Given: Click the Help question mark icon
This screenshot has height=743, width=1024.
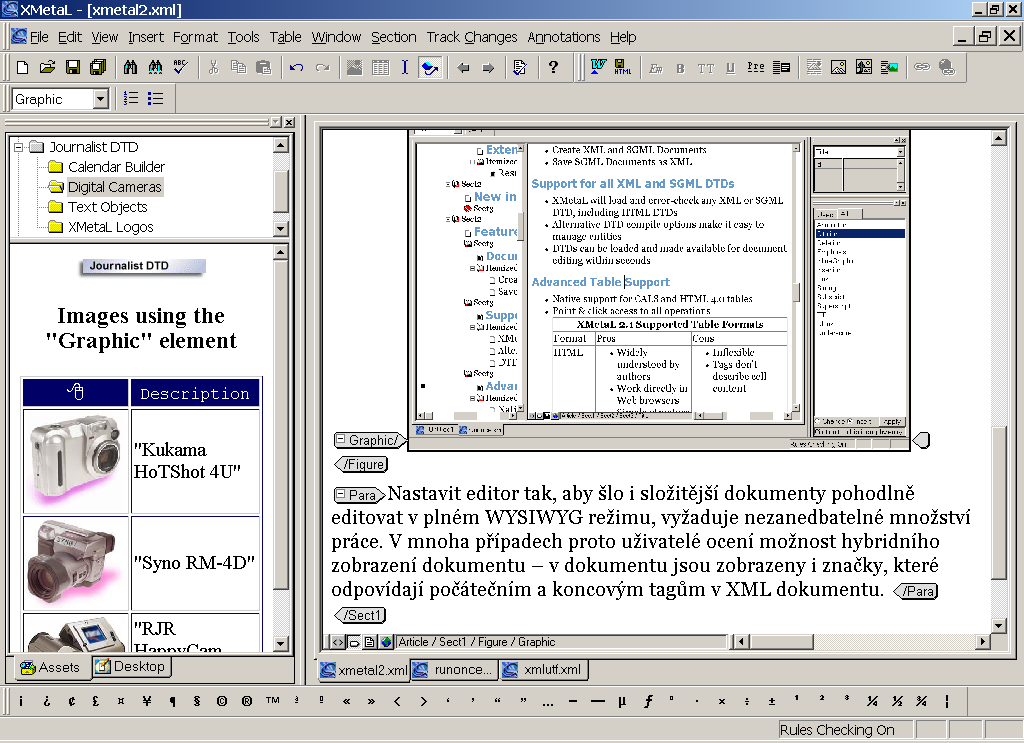Looking at the screenshot, I should 553,68.
